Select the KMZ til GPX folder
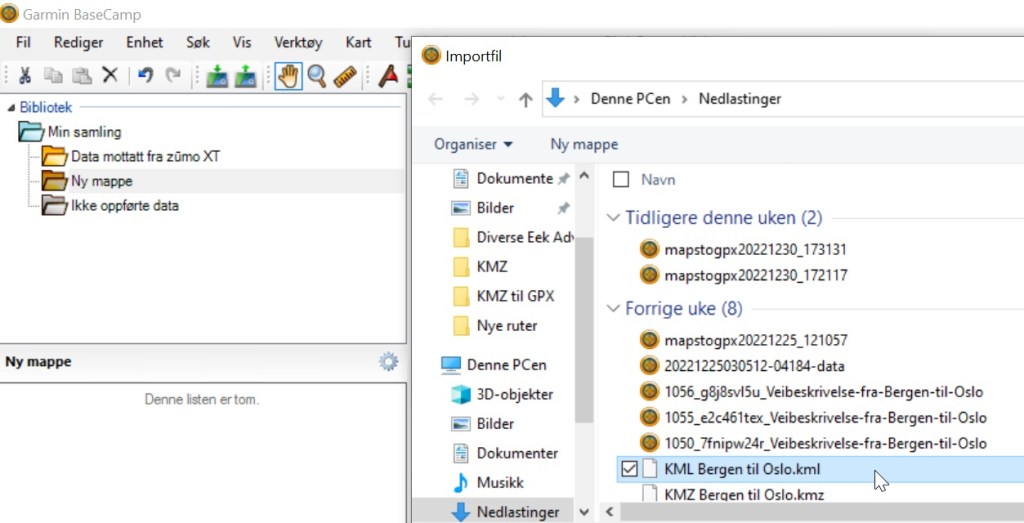The width and height of the screenshot is (1024, 523). pos(515,296)
